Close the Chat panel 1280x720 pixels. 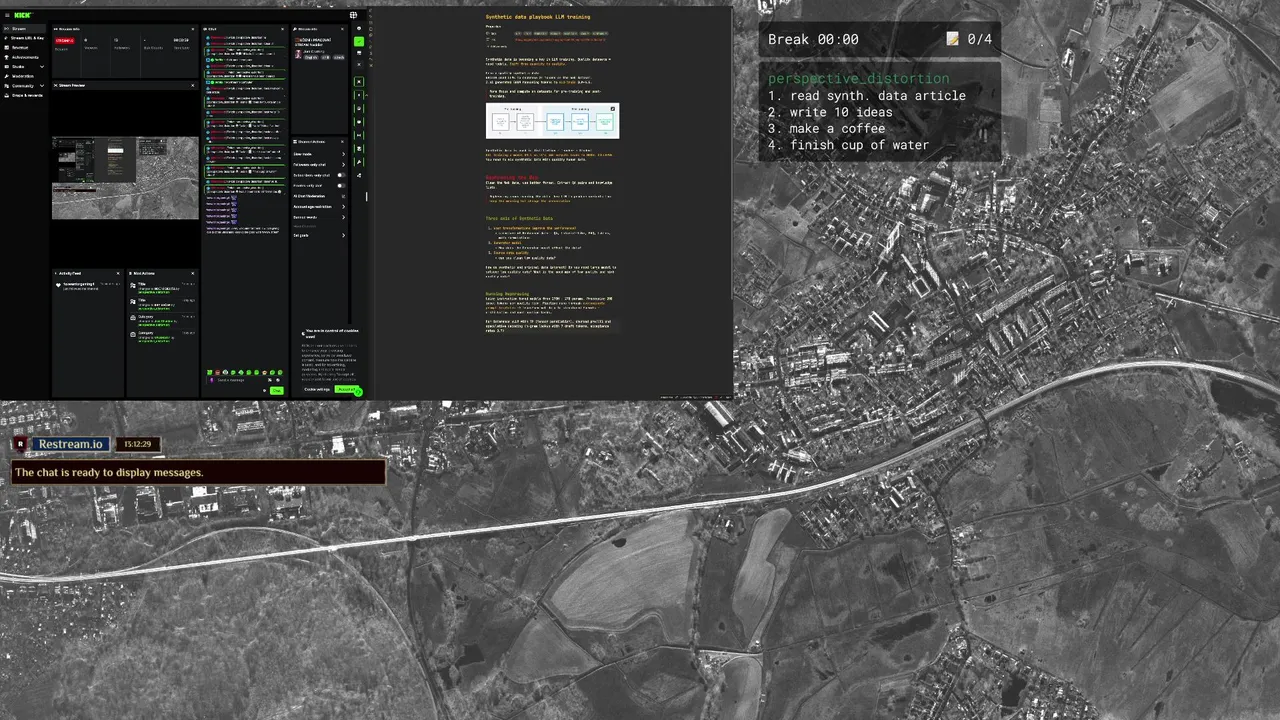point(282,29)
